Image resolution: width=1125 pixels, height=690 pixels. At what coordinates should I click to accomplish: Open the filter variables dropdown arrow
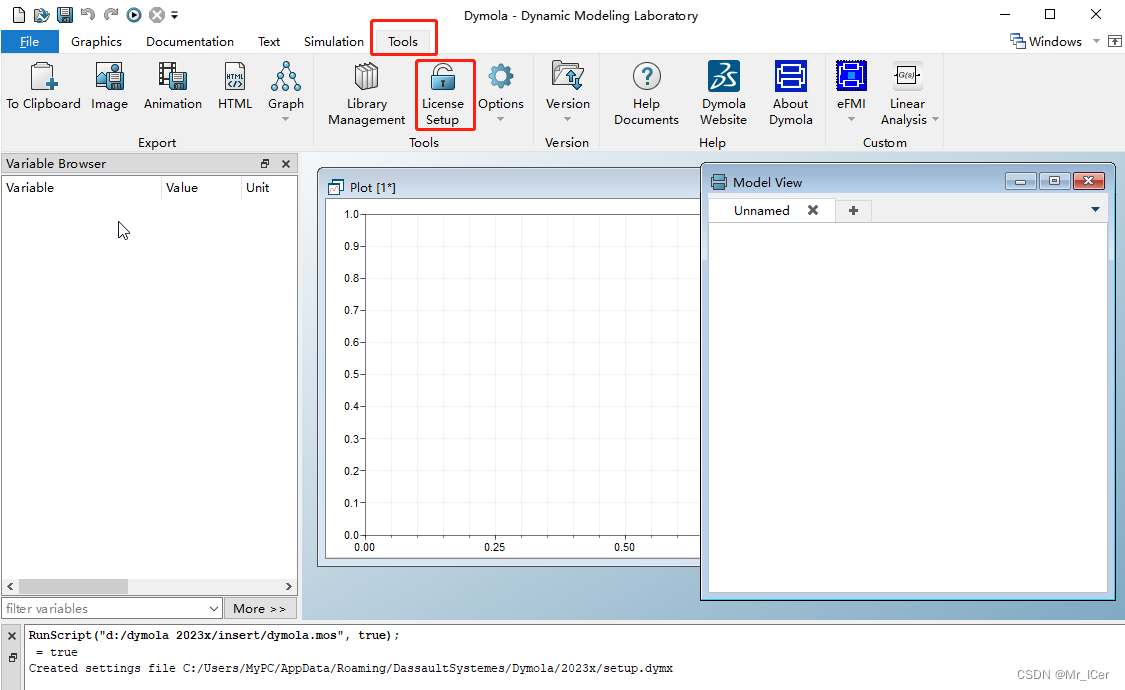coord(214,609)
